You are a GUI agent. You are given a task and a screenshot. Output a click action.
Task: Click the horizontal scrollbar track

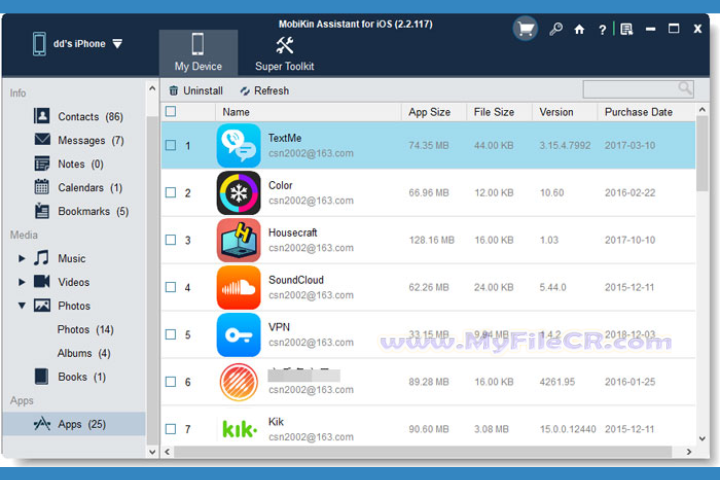point(422,452)
